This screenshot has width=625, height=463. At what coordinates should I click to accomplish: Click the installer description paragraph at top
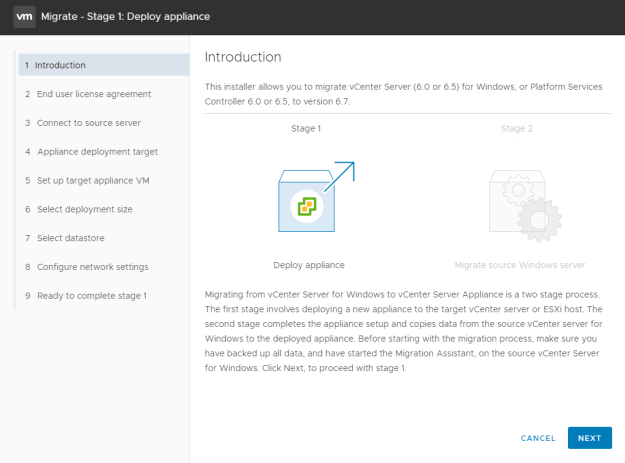[x=403, y=94]
